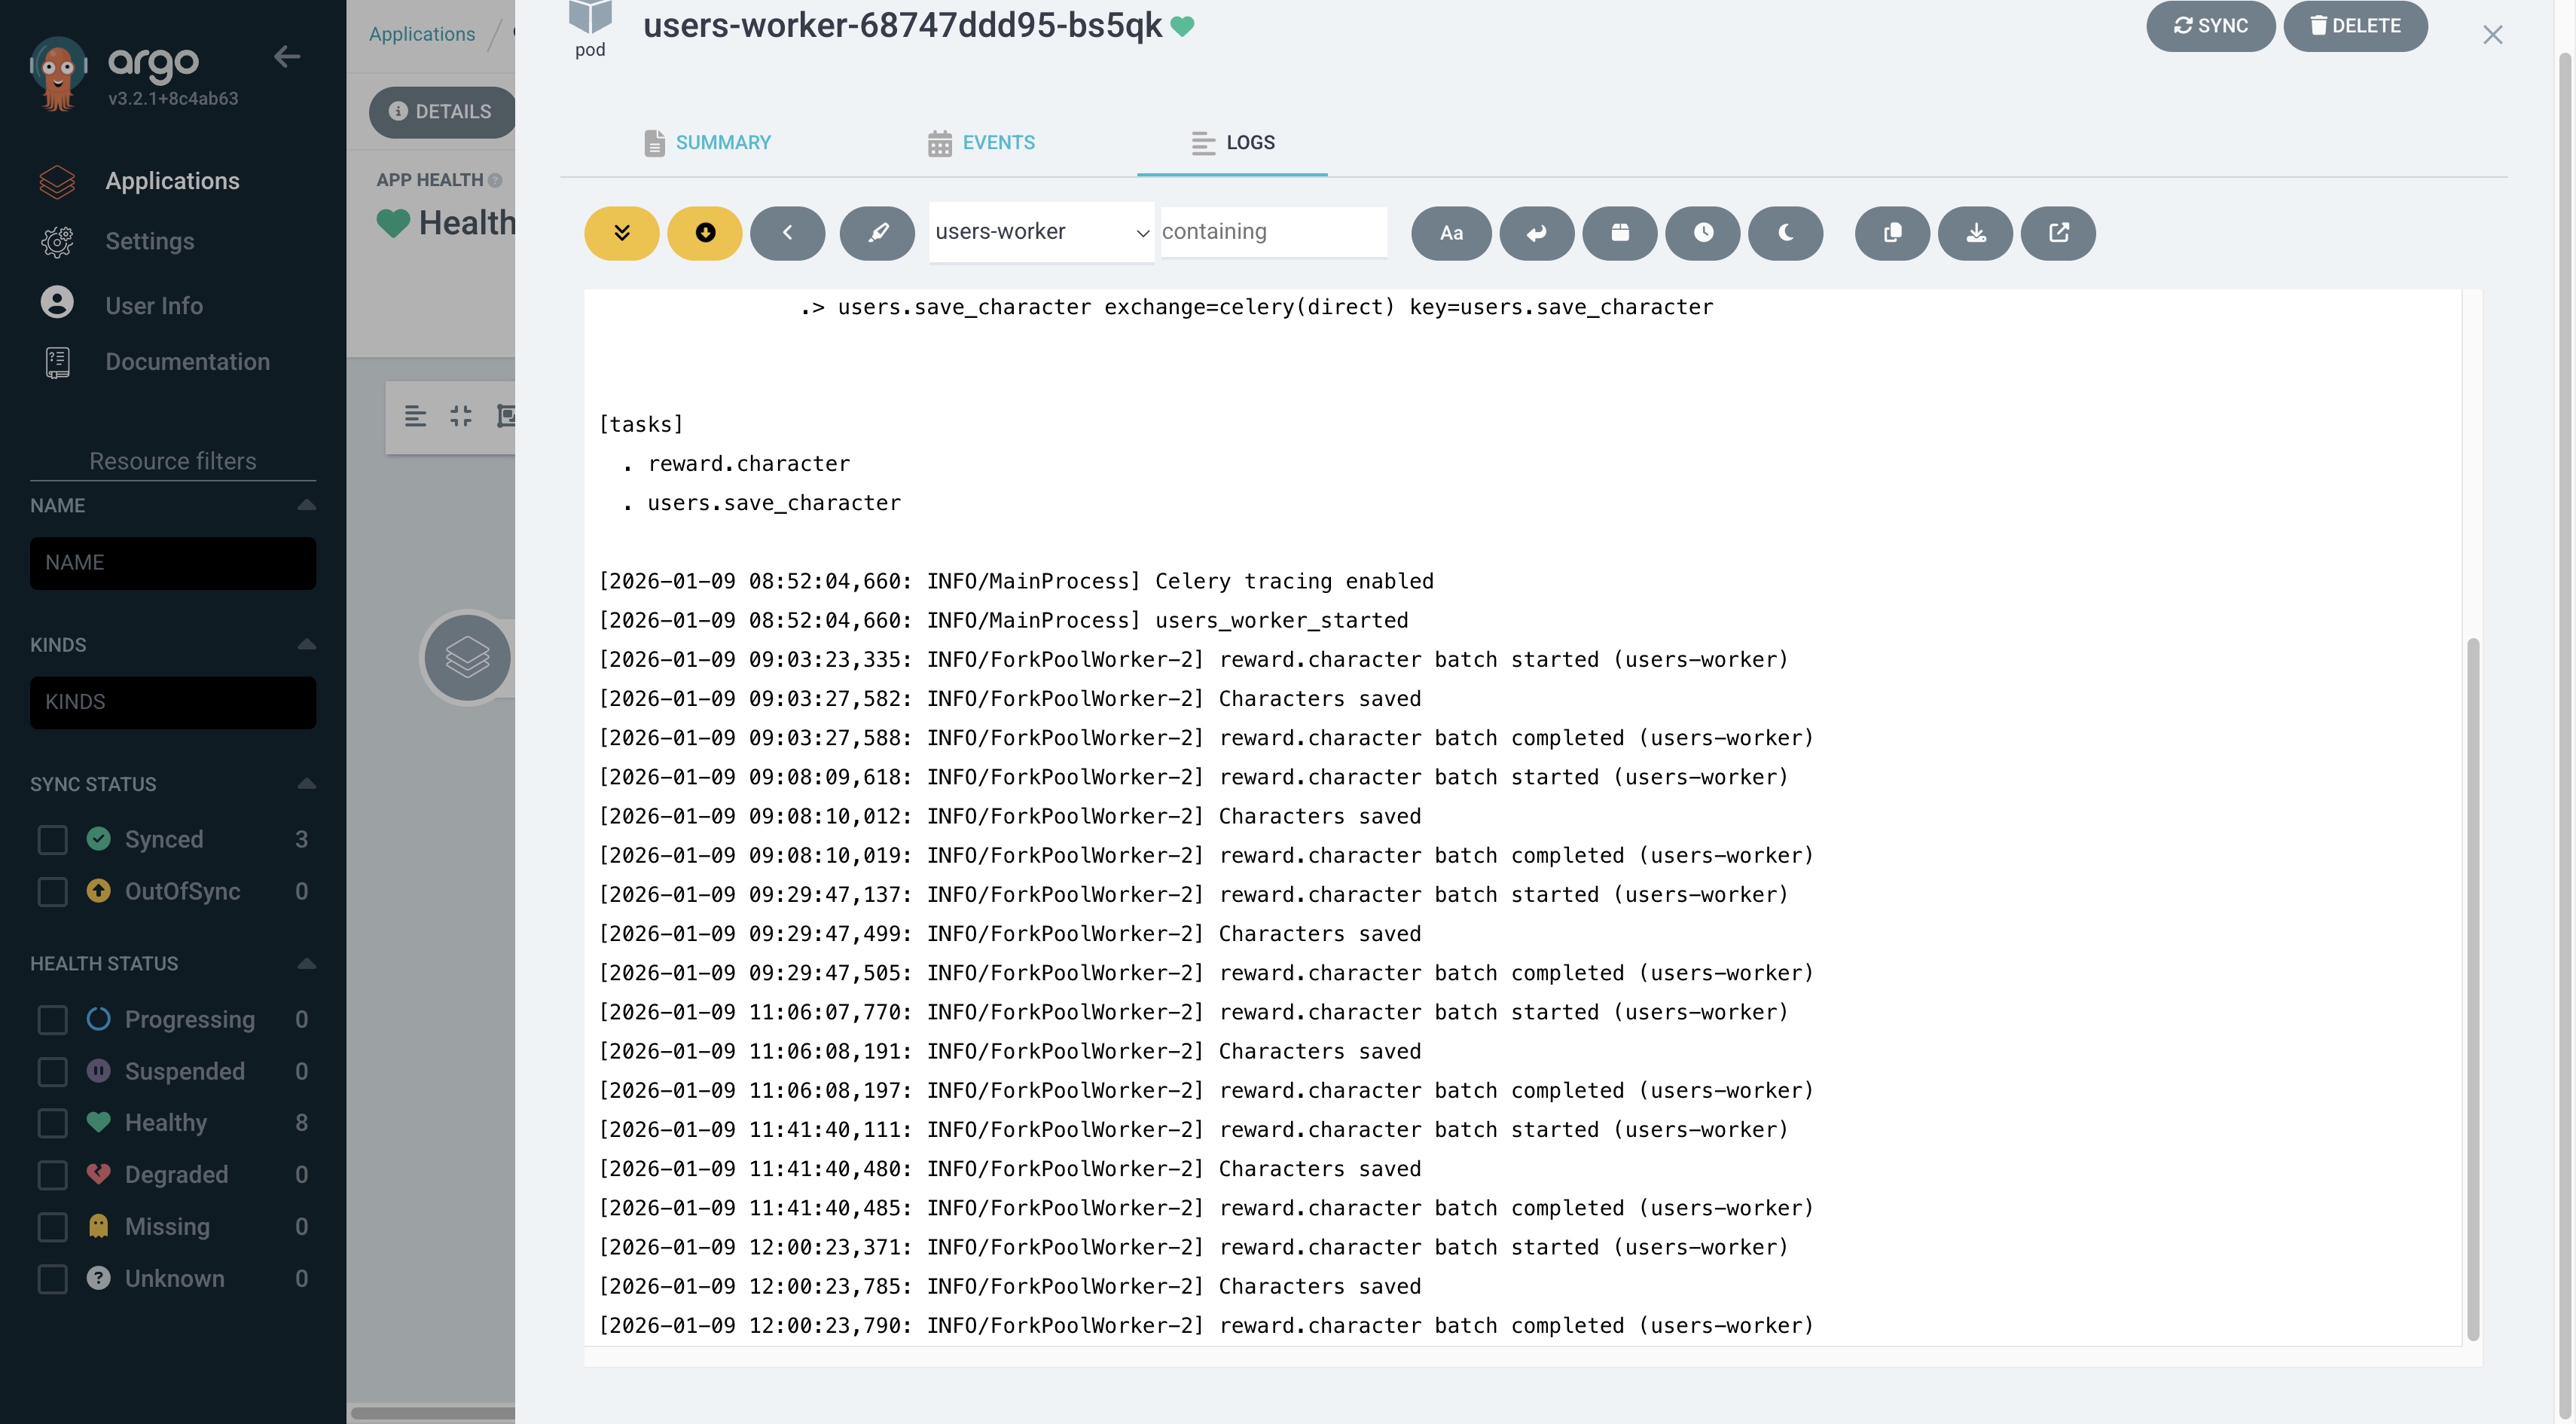This screenshot has width=2576, height=1424.
Task: Copy logs to clipboard
Action: pos(1892,233)
